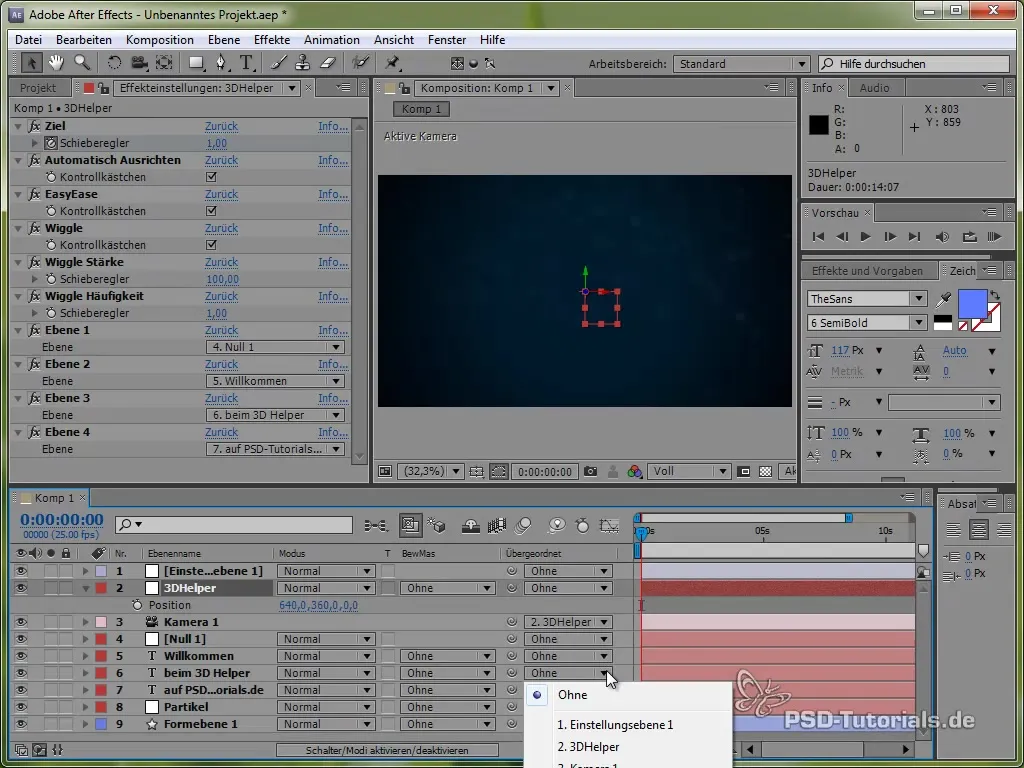This screenshot has width=1024, height=768.
Task: Select the Selection arrow tool
Action: [x=31, y=63]
